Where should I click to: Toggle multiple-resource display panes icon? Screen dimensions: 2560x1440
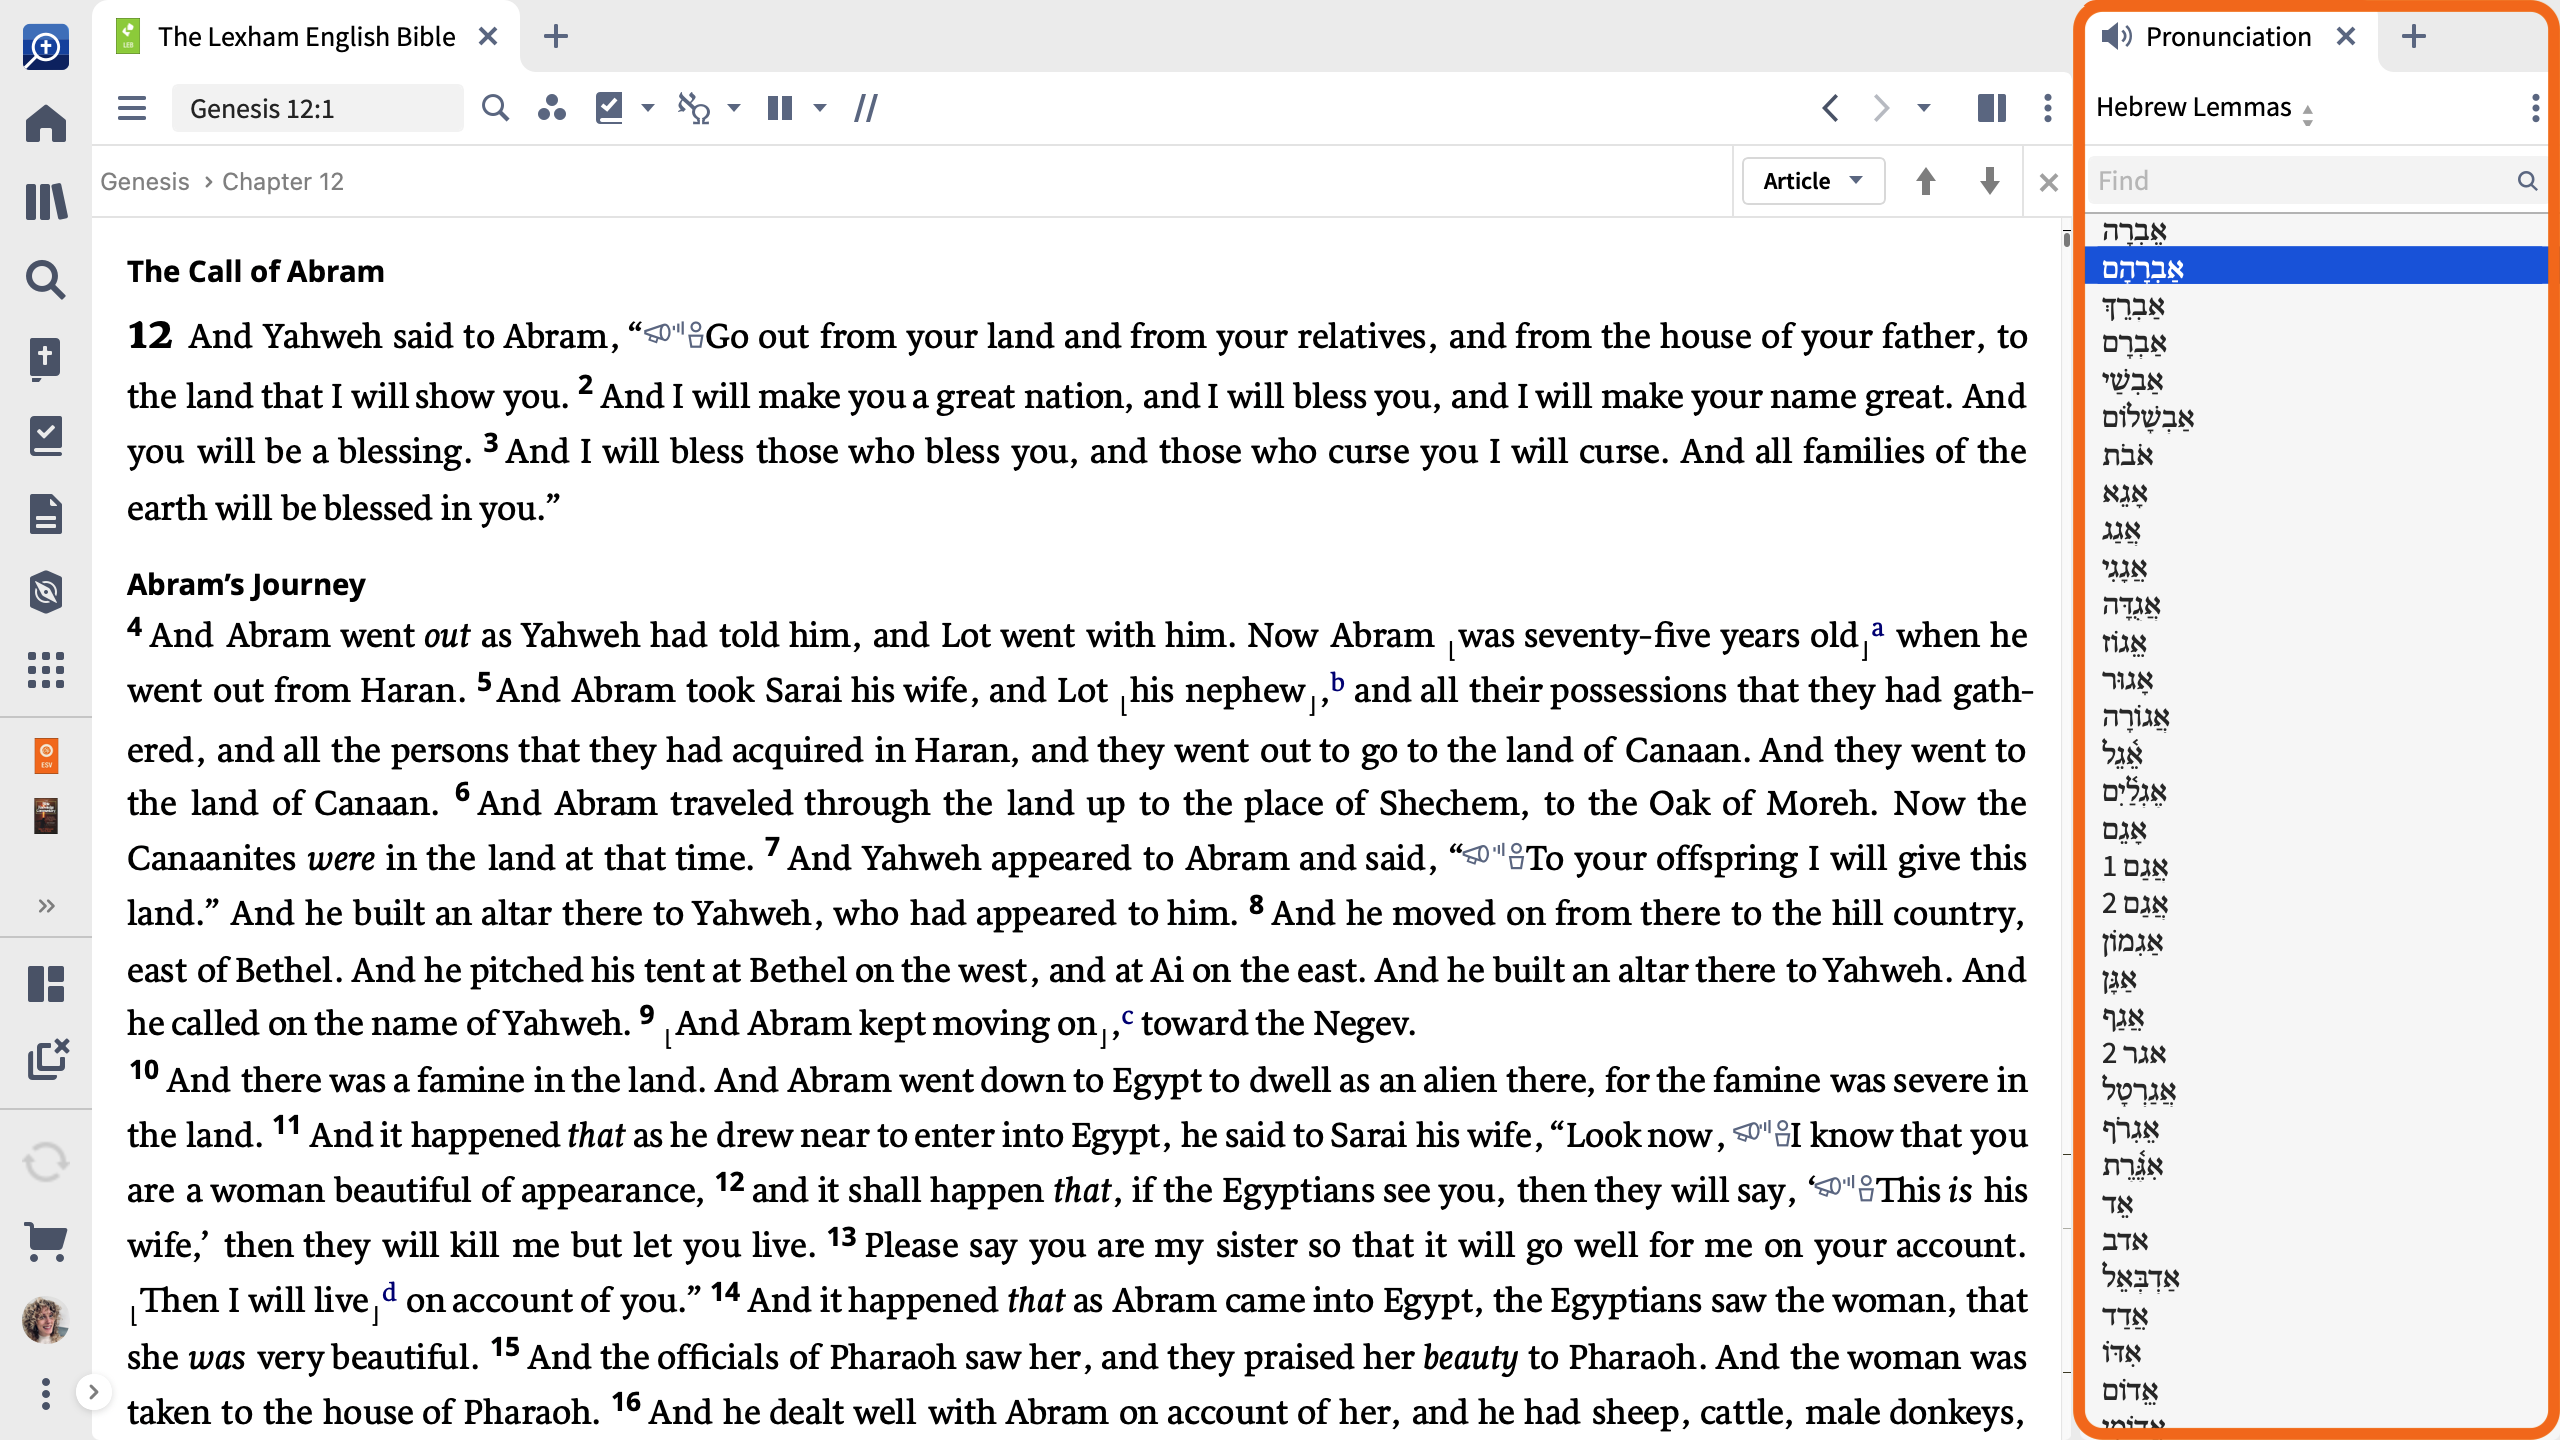(1991, 108)
